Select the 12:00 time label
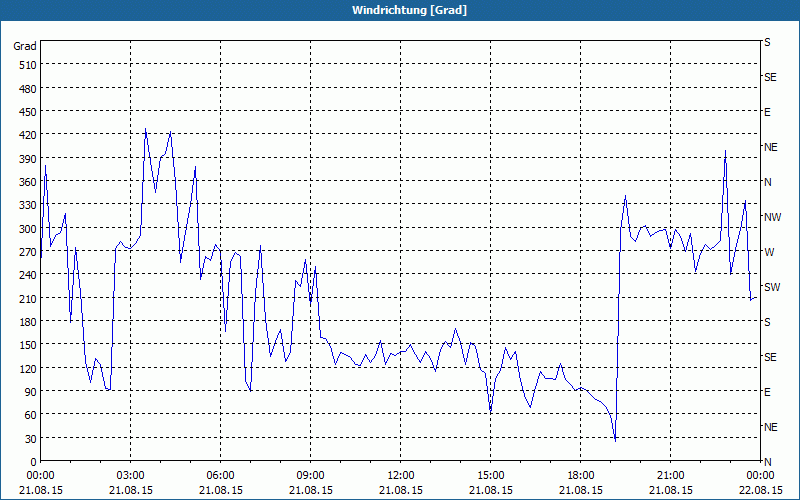Viewport: 800px width, 500px height. click(401, 476)
